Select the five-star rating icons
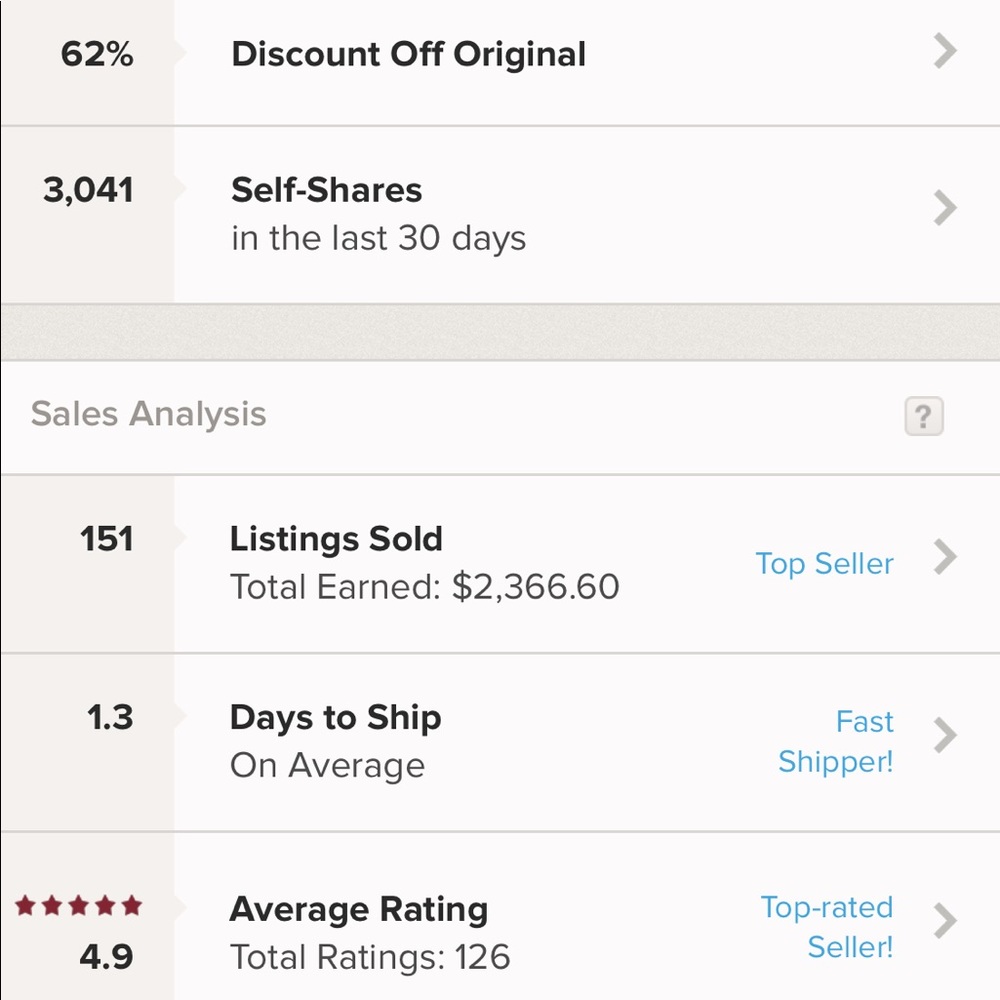 78,905
